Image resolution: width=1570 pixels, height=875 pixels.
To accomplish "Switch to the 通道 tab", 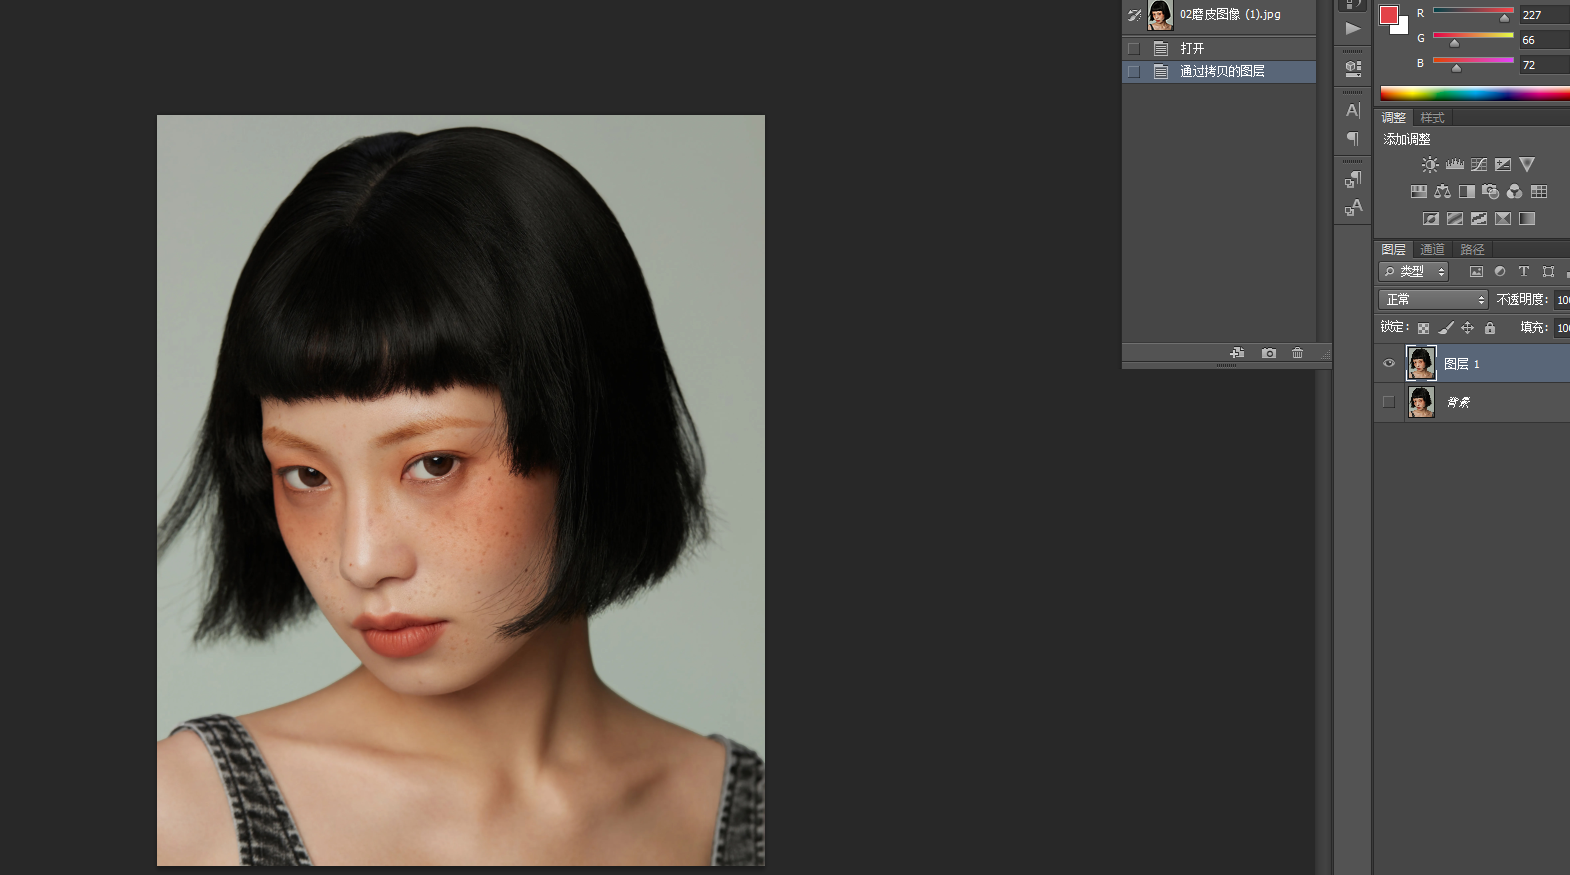I will [x=1432, y=250].
